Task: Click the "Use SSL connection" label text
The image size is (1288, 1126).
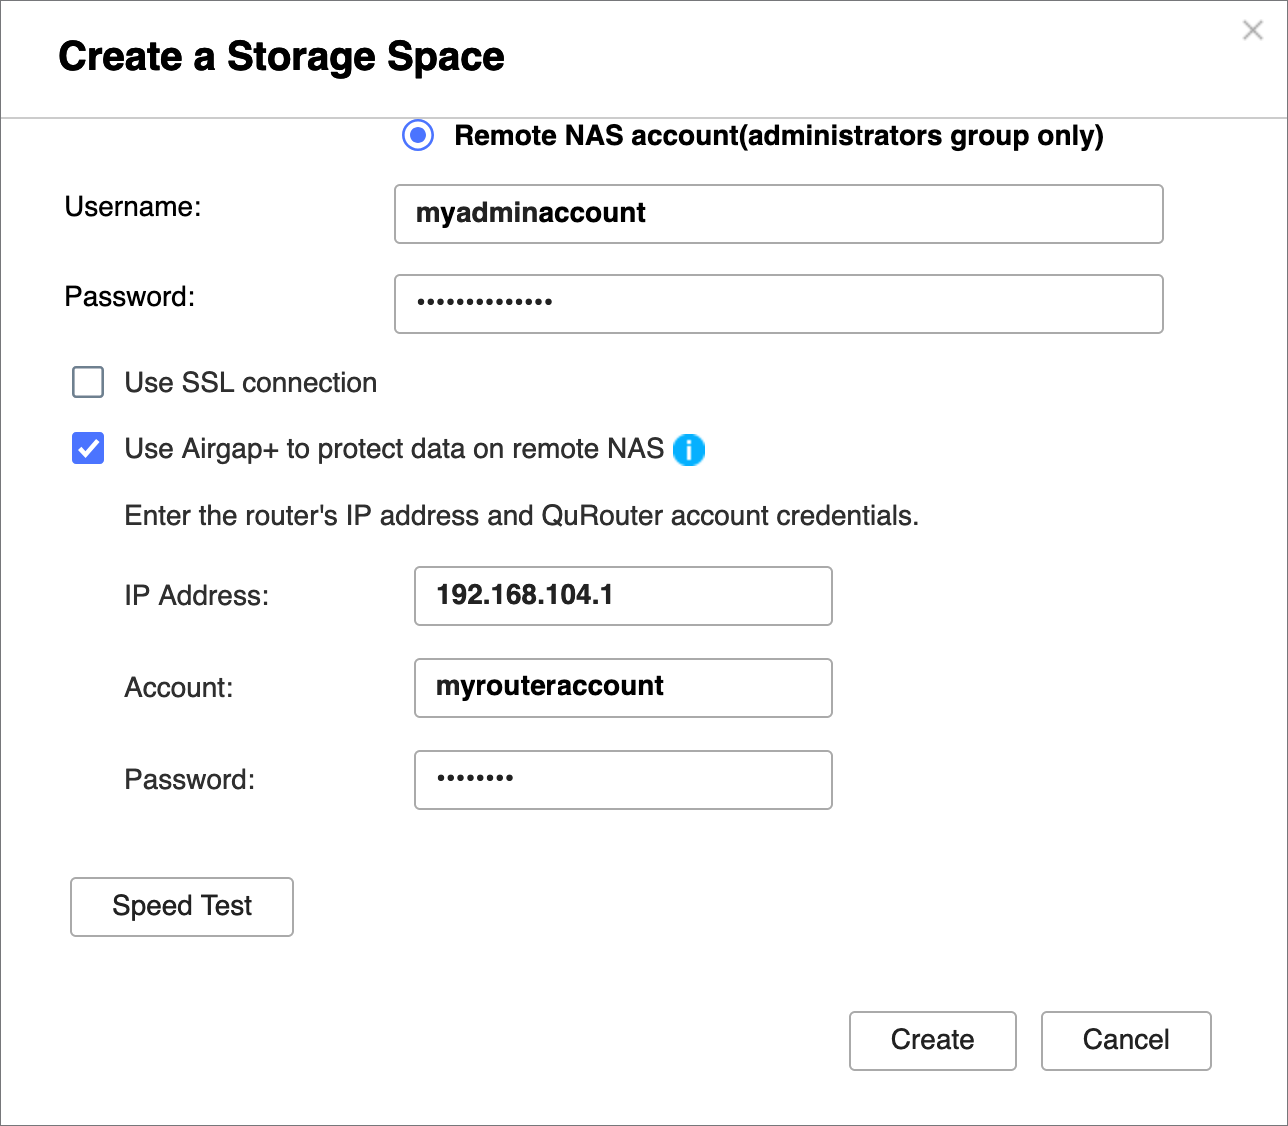Action: click(x=250, y=383)
